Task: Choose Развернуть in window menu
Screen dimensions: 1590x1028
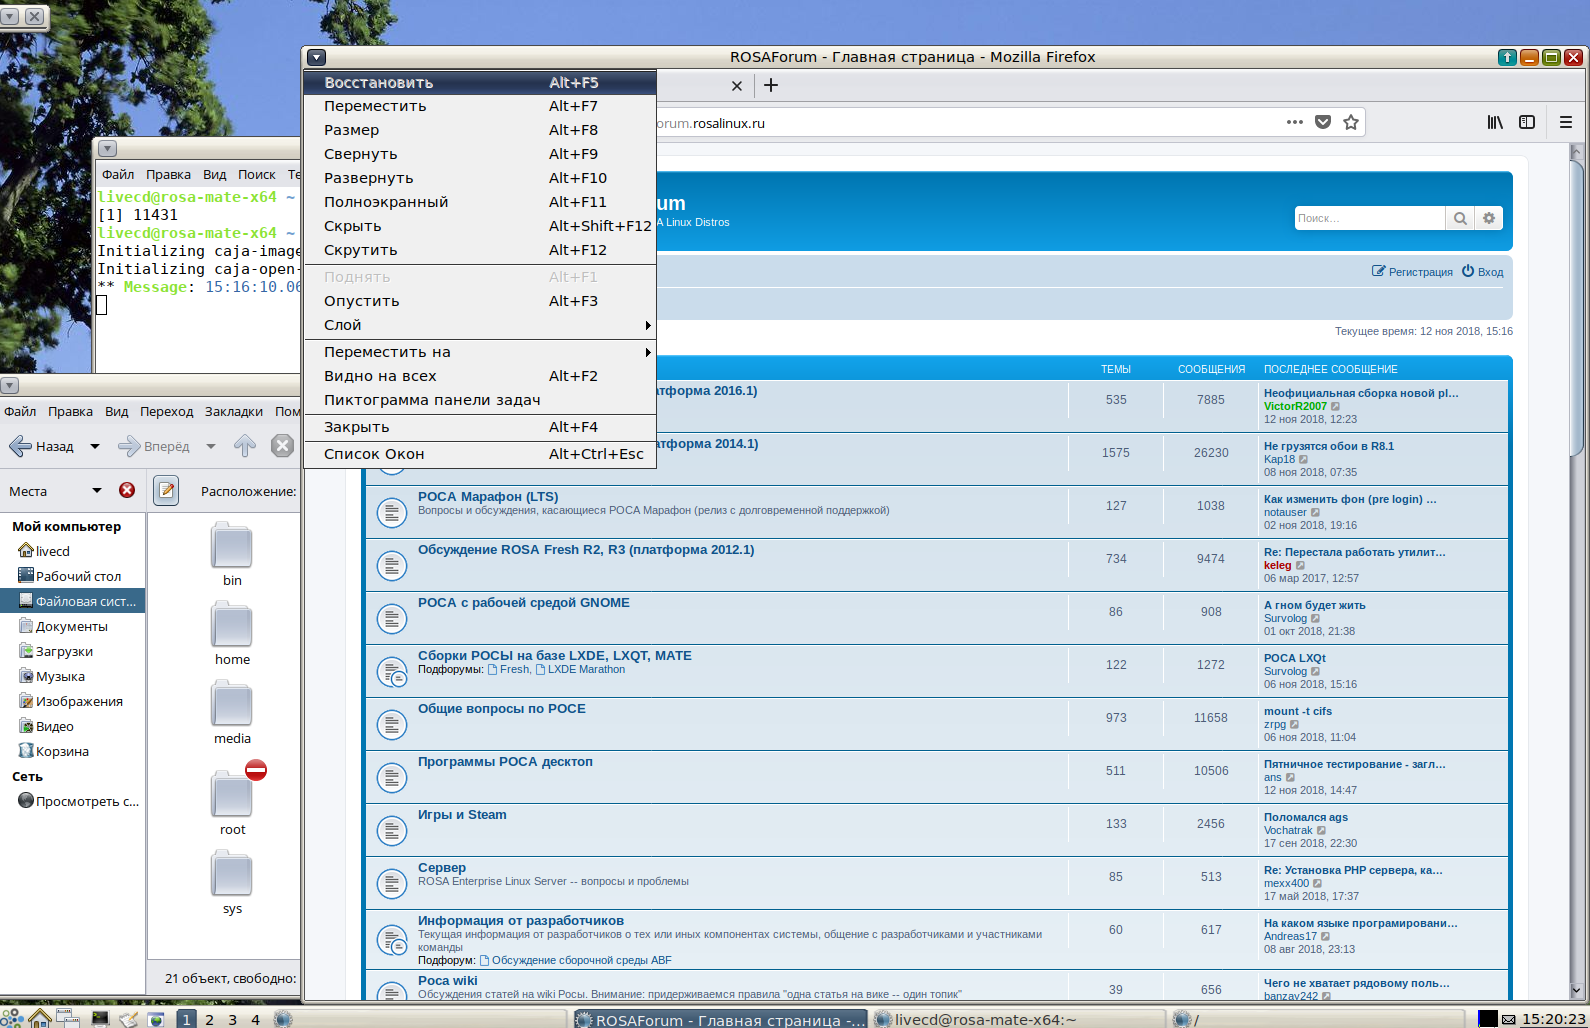Action: 480,178
